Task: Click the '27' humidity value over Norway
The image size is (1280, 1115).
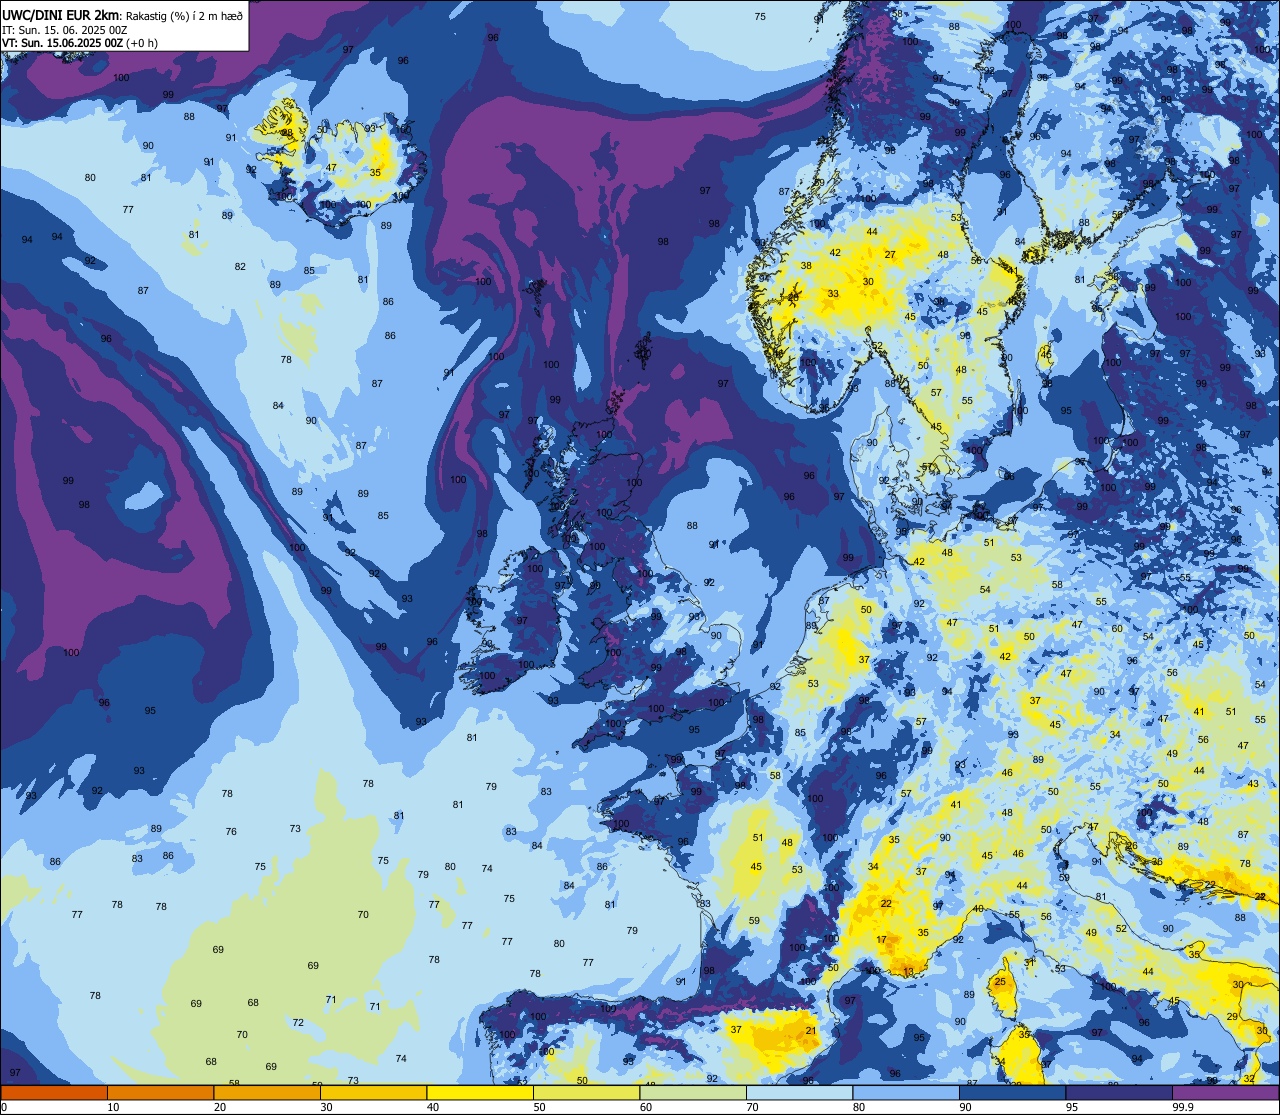Action: coord(890,255)
